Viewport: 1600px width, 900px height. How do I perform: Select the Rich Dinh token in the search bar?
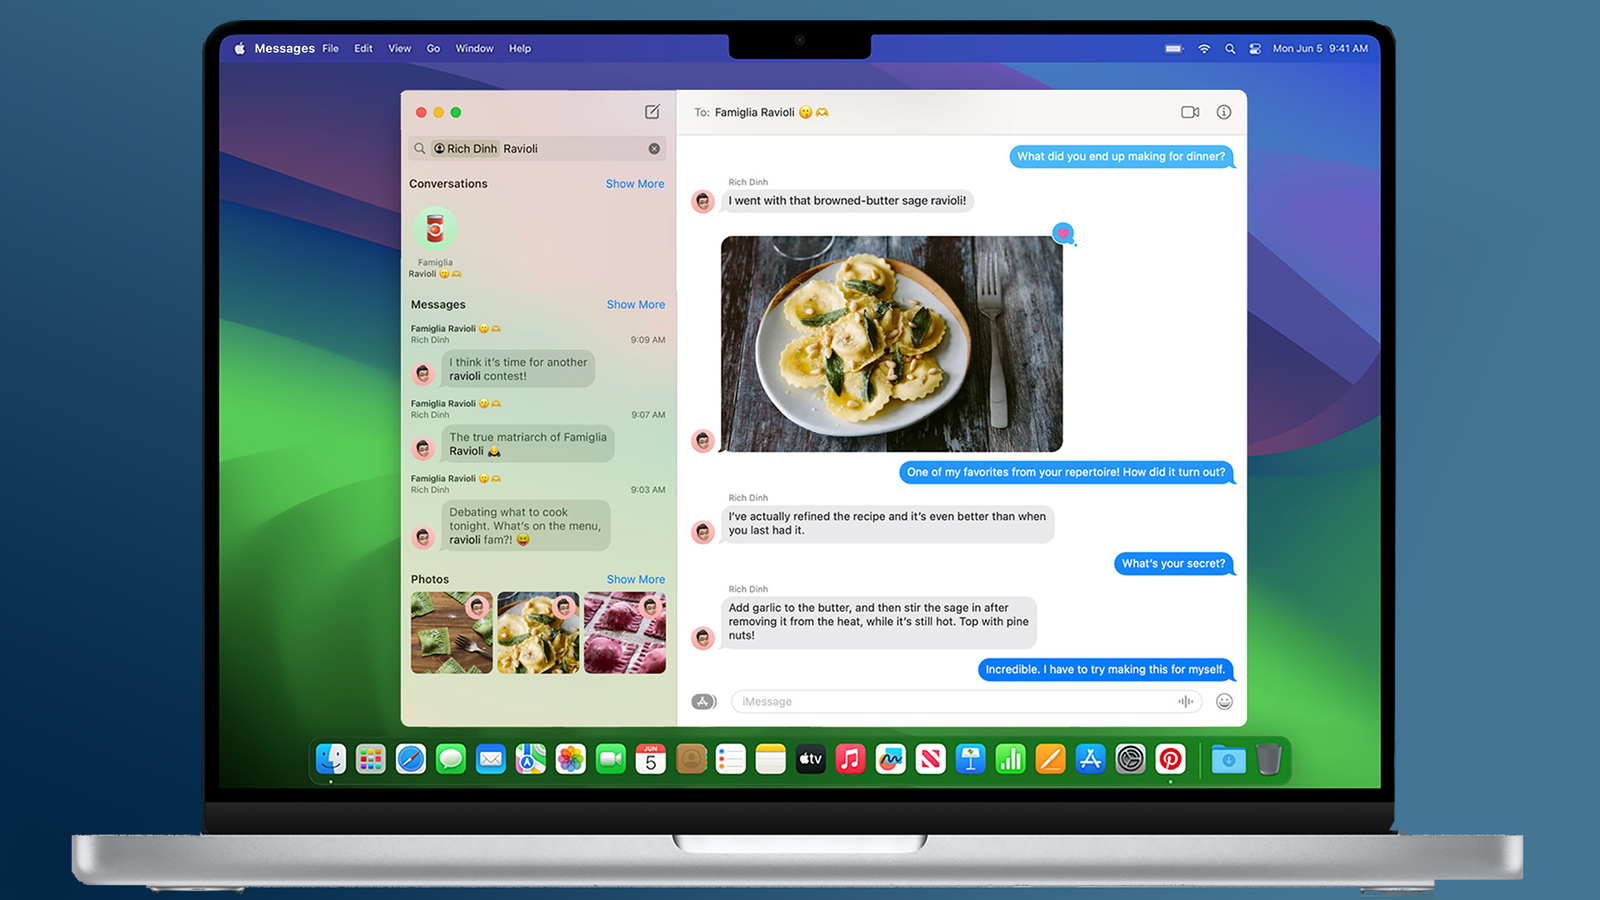pos(464,148)
